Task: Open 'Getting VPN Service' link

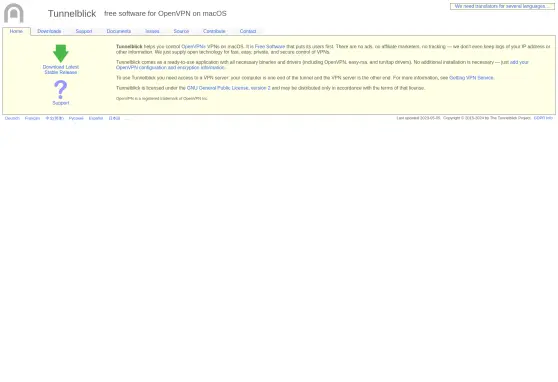Action: click(x=471, y=78)
